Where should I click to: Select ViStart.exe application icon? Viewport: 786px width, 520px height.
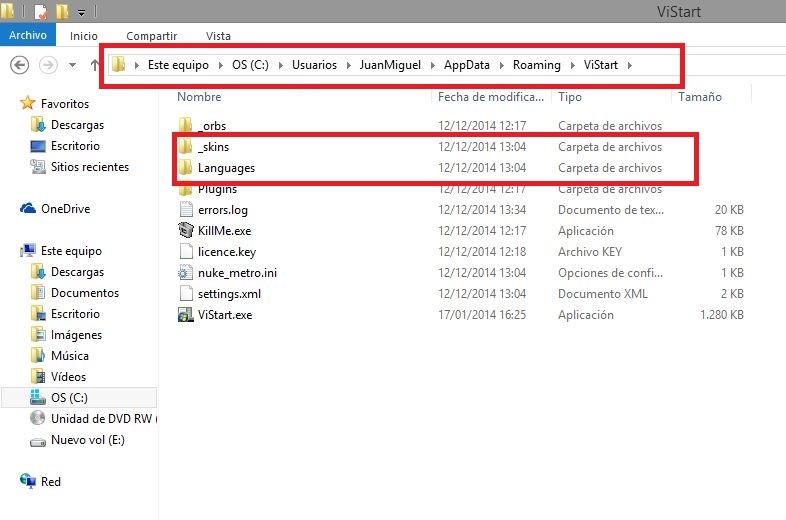click(x=186, y=314)
